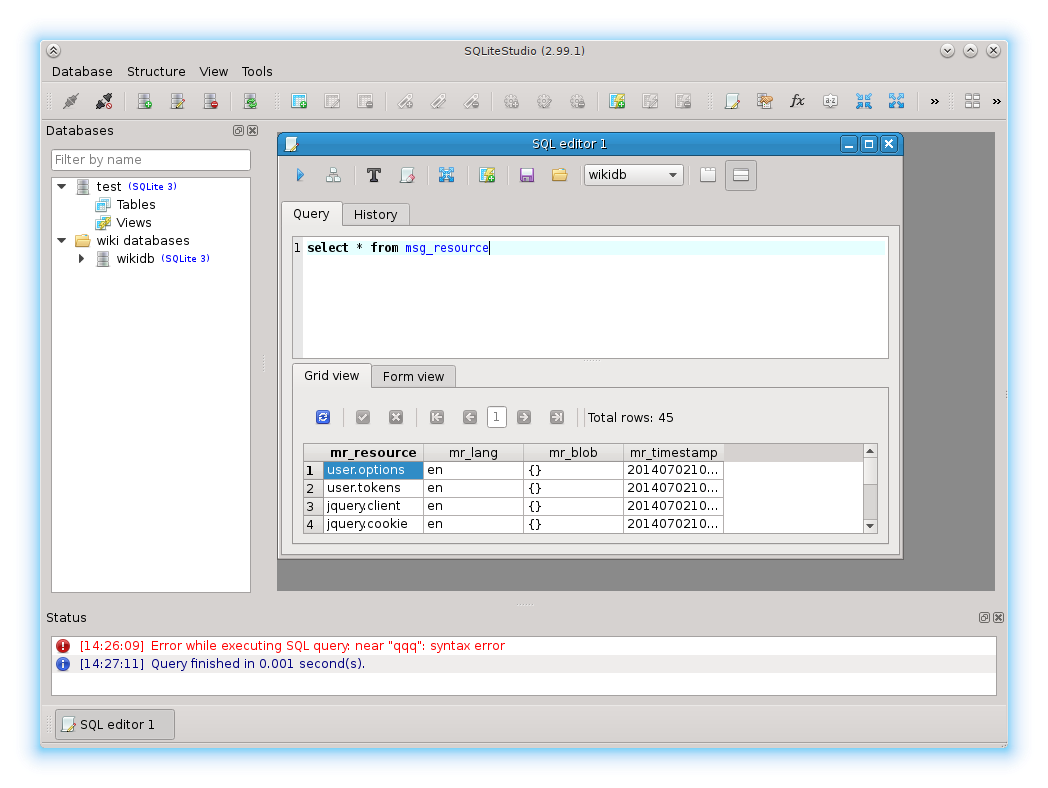Click the create view icon in main toolbar

click(617, 101)
